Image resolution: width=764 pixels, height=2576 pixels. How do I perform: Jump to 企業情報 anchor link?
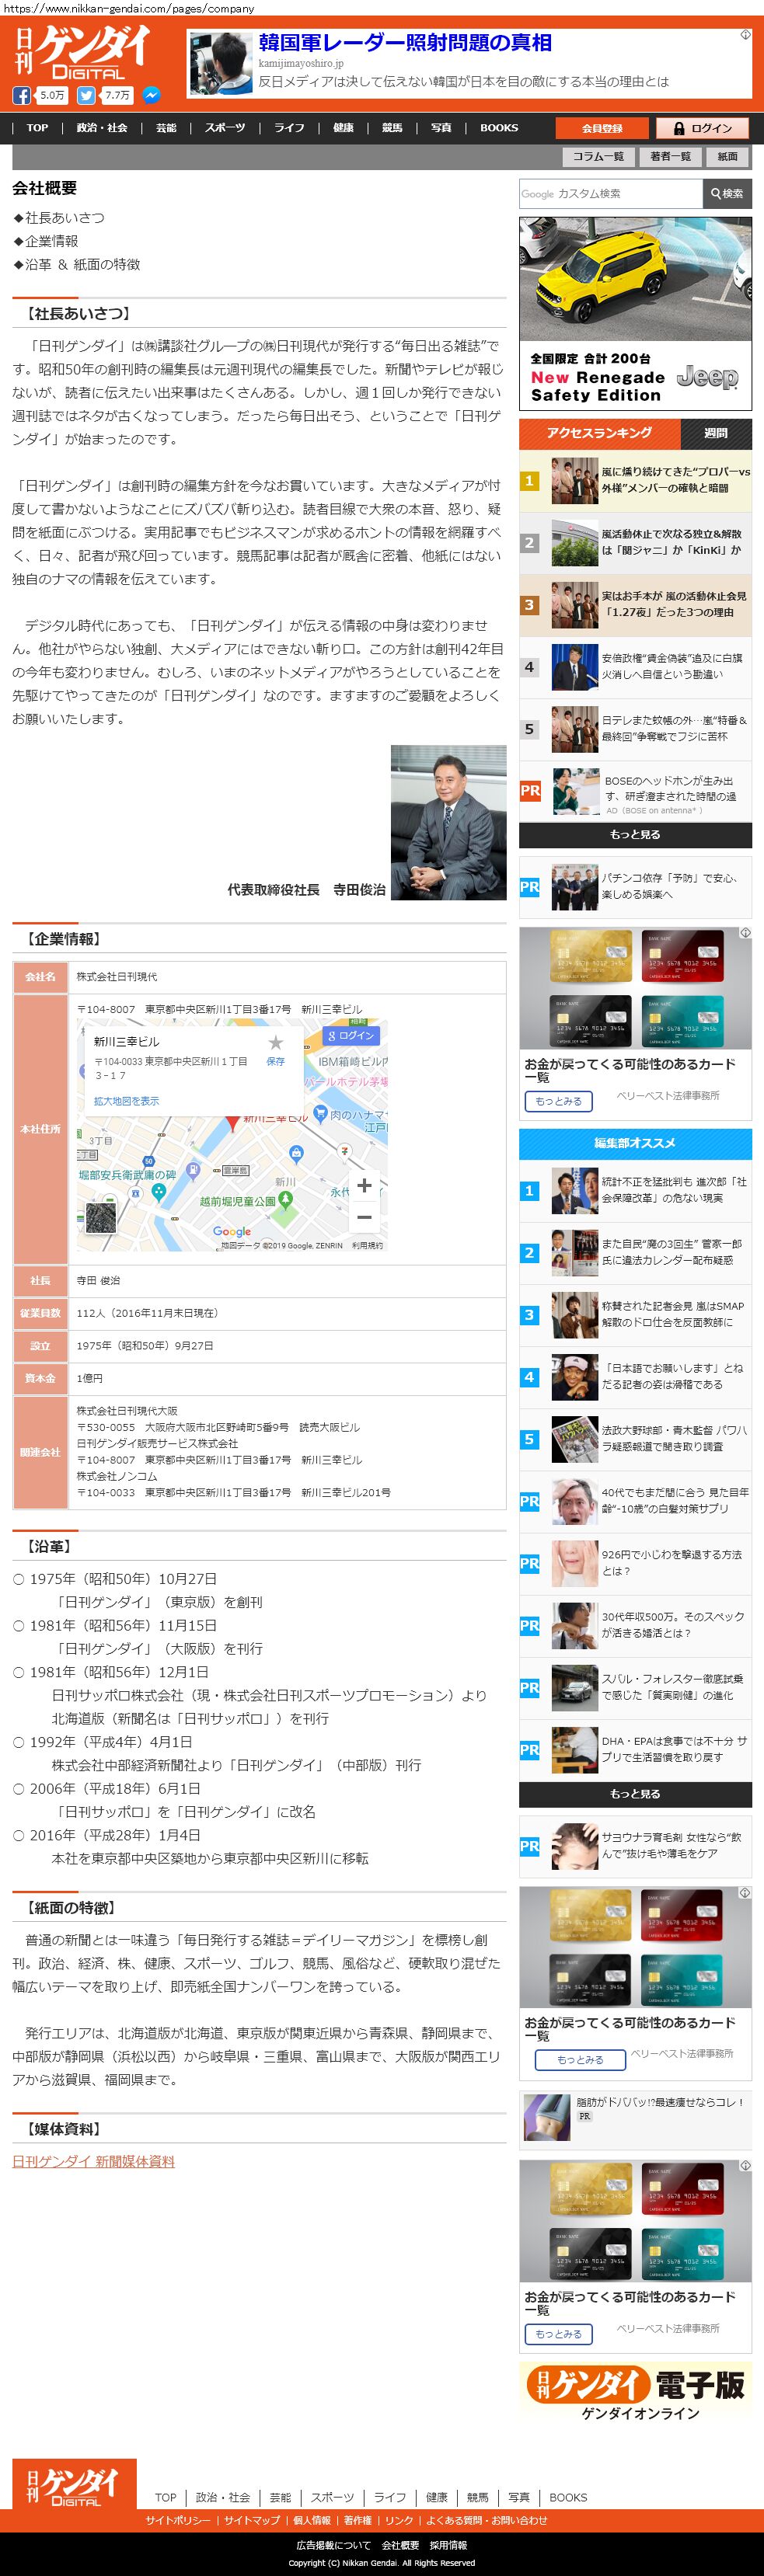(51, 241)
